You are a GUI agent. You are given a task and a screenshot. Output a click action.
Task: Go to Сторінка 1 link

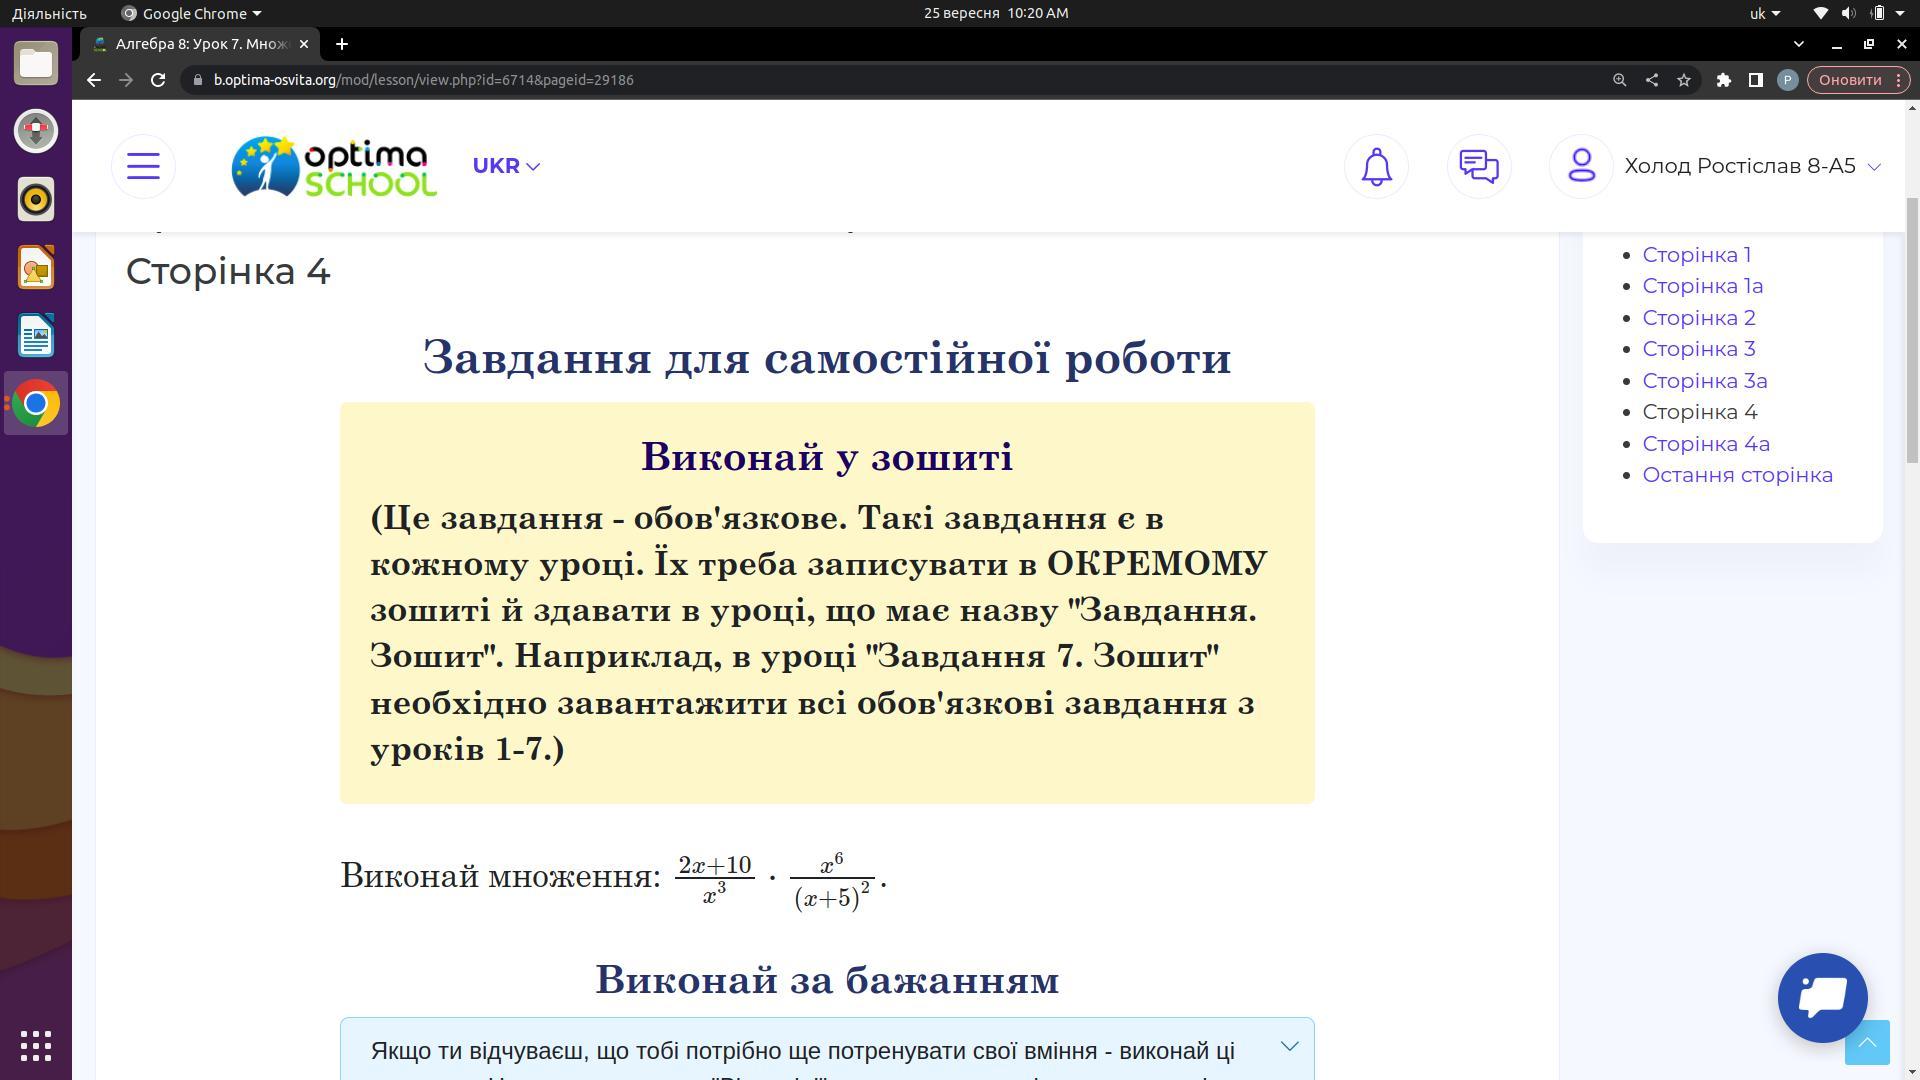click(x=1696, y=255)
